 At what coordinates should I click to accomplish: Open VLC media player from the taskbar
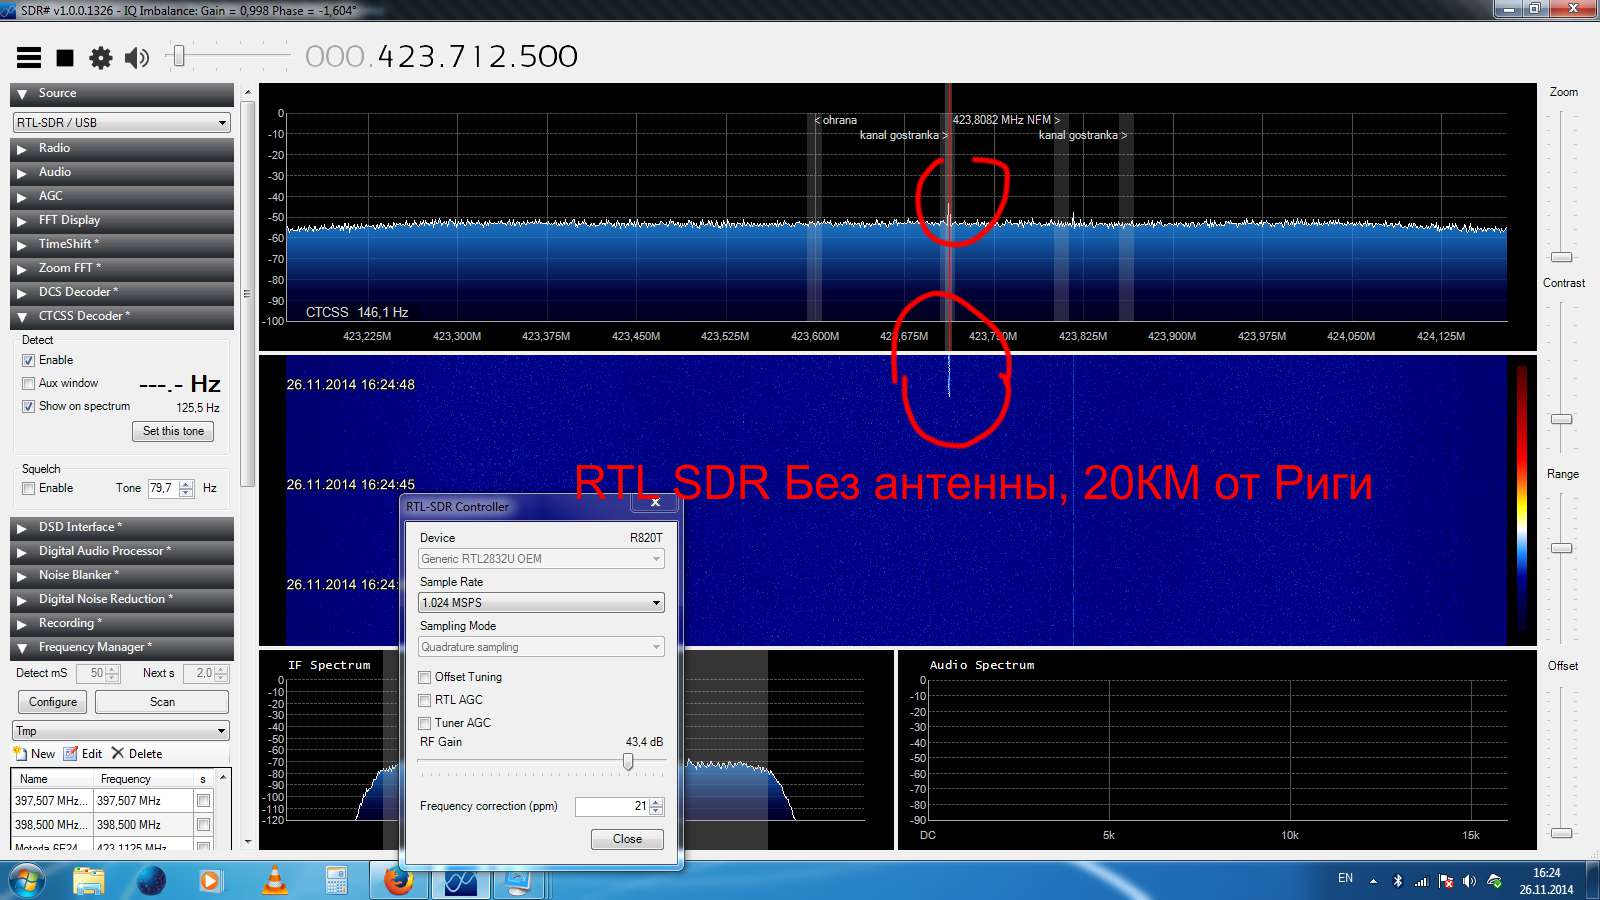274,881
